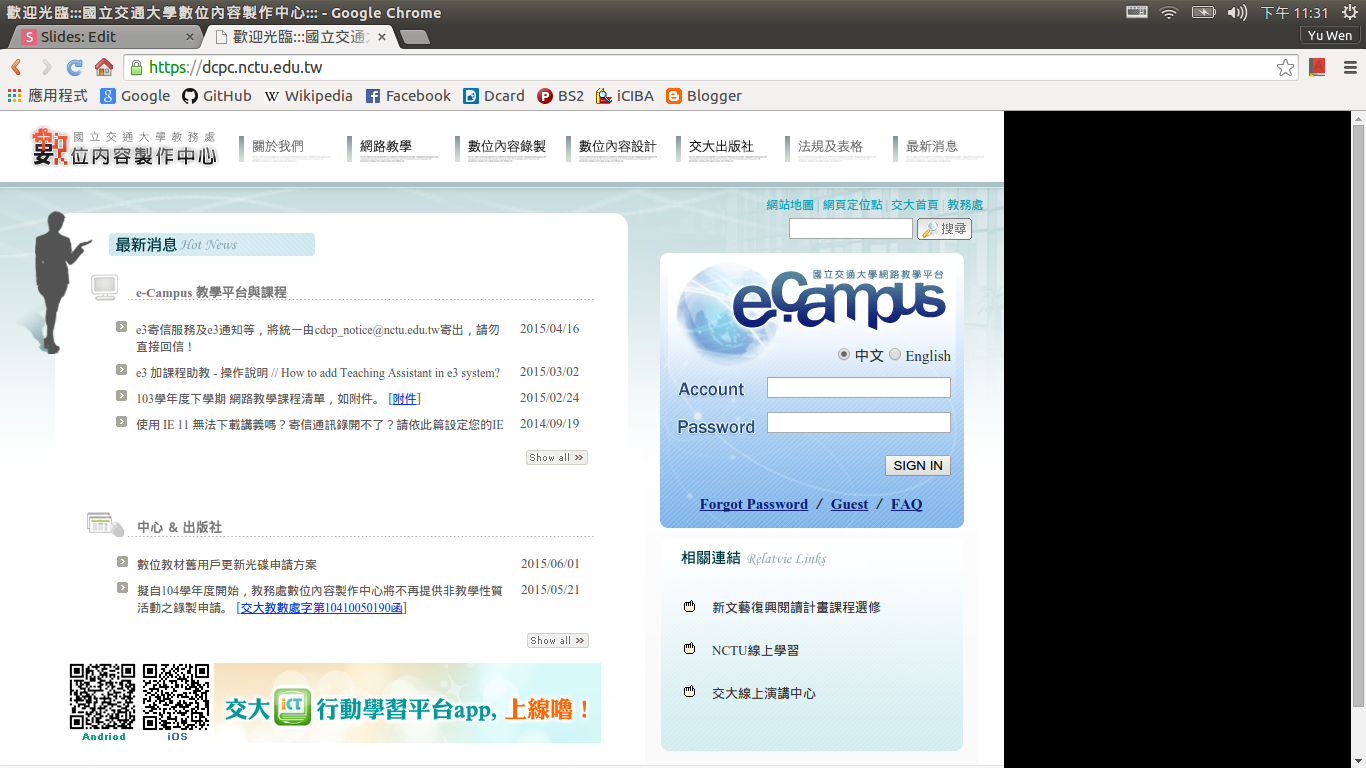
Task: Open the 交大出版社 menu
Action: point(721,148)
